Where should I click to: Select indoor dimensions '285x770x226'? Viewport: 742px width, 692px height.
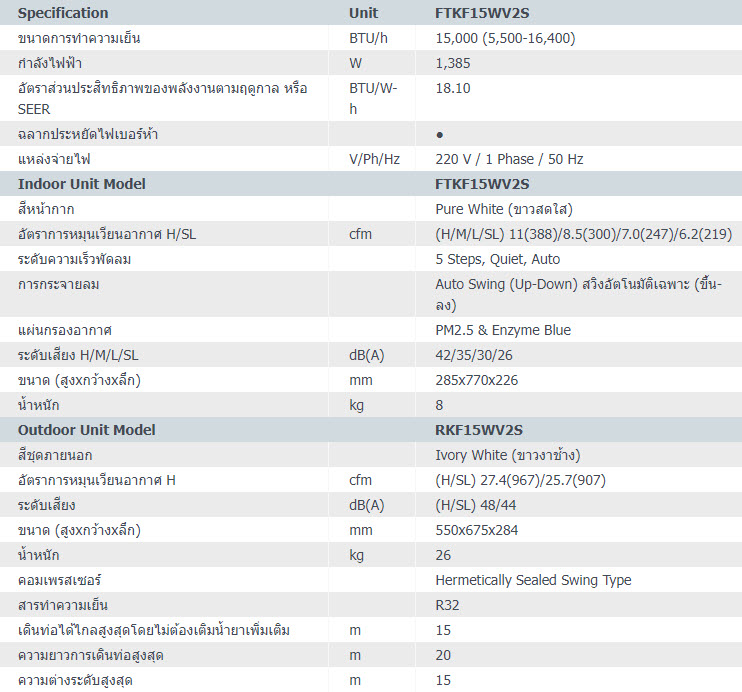(477, 381)
